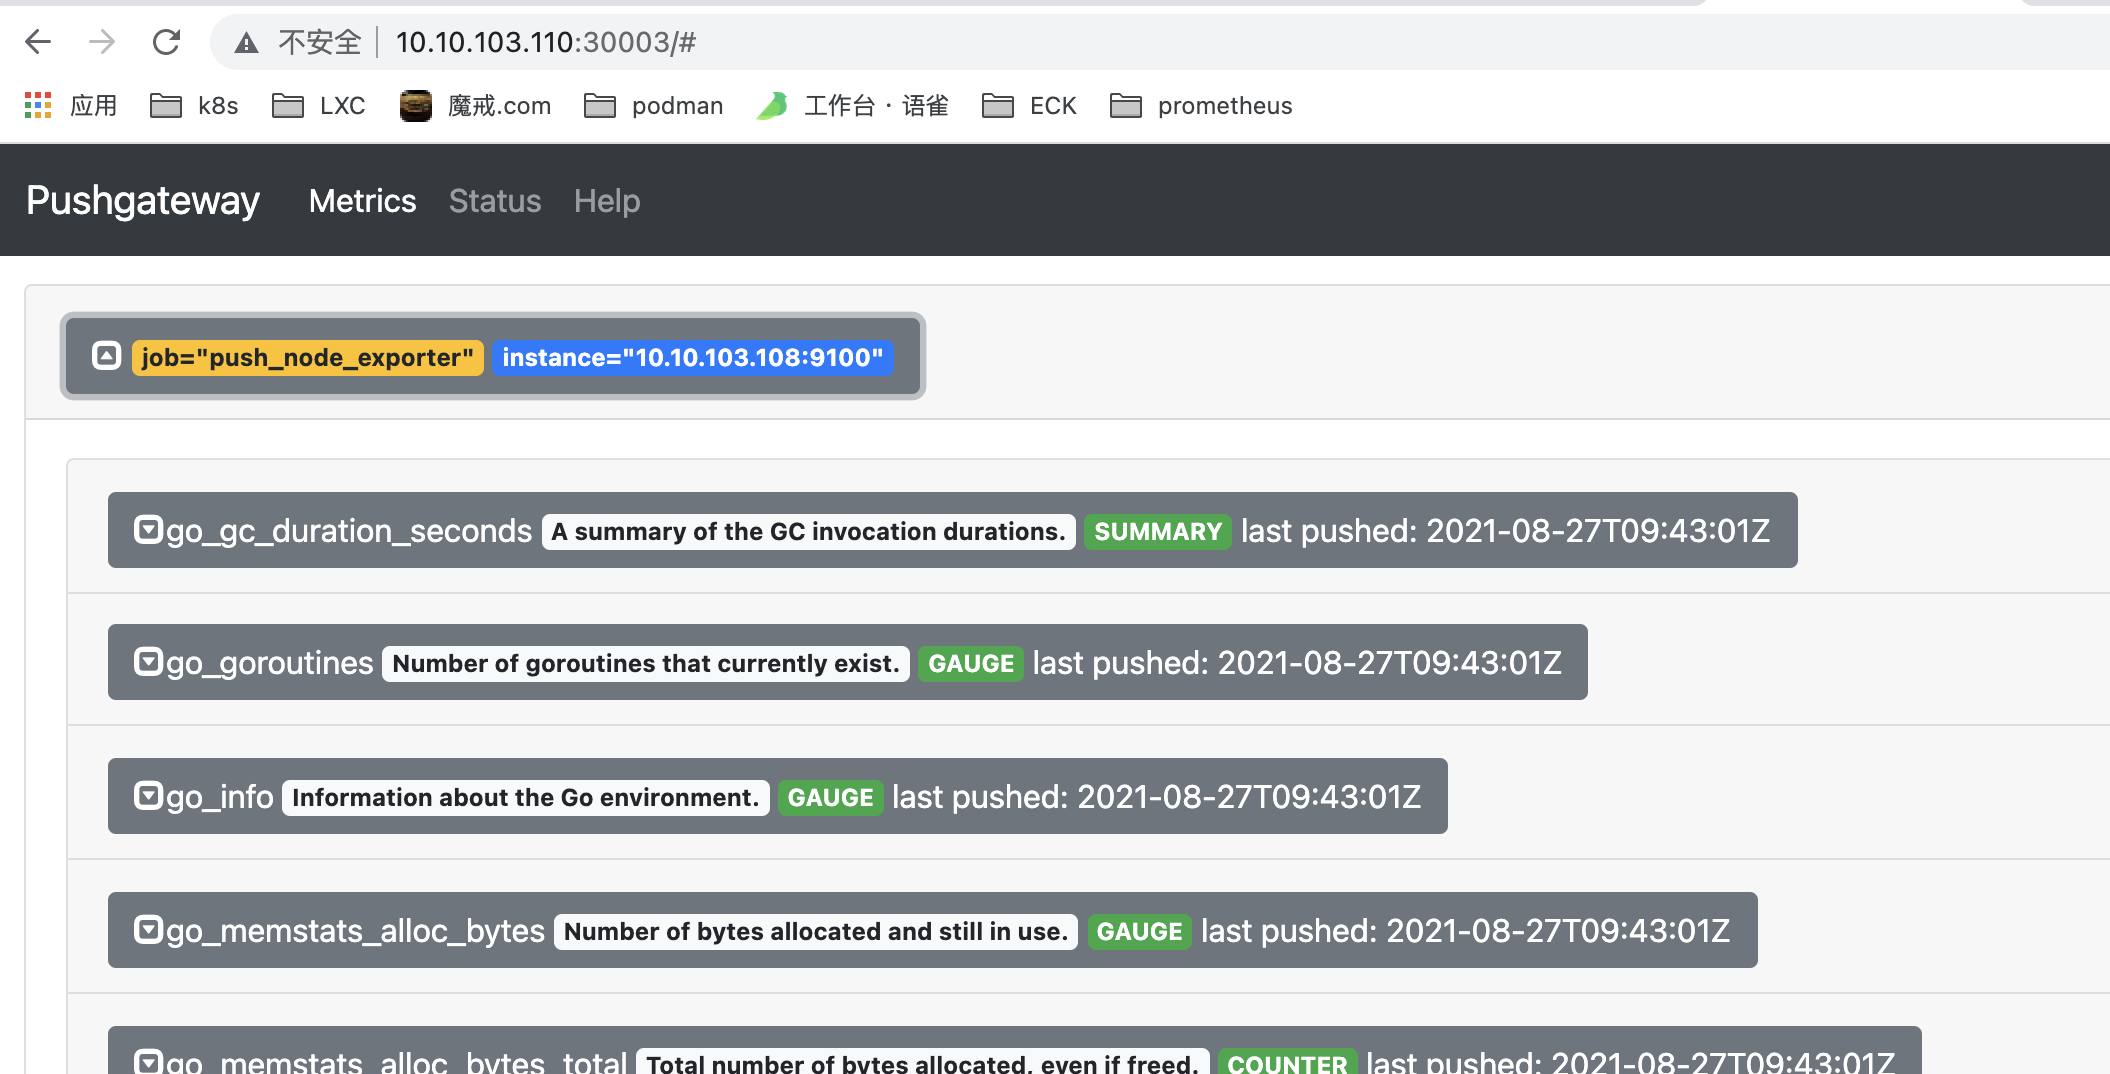This screenshot has height=1074, width=2110.
Task: Open the 工作台 · 语雀 bookmark
Action: 852,106
